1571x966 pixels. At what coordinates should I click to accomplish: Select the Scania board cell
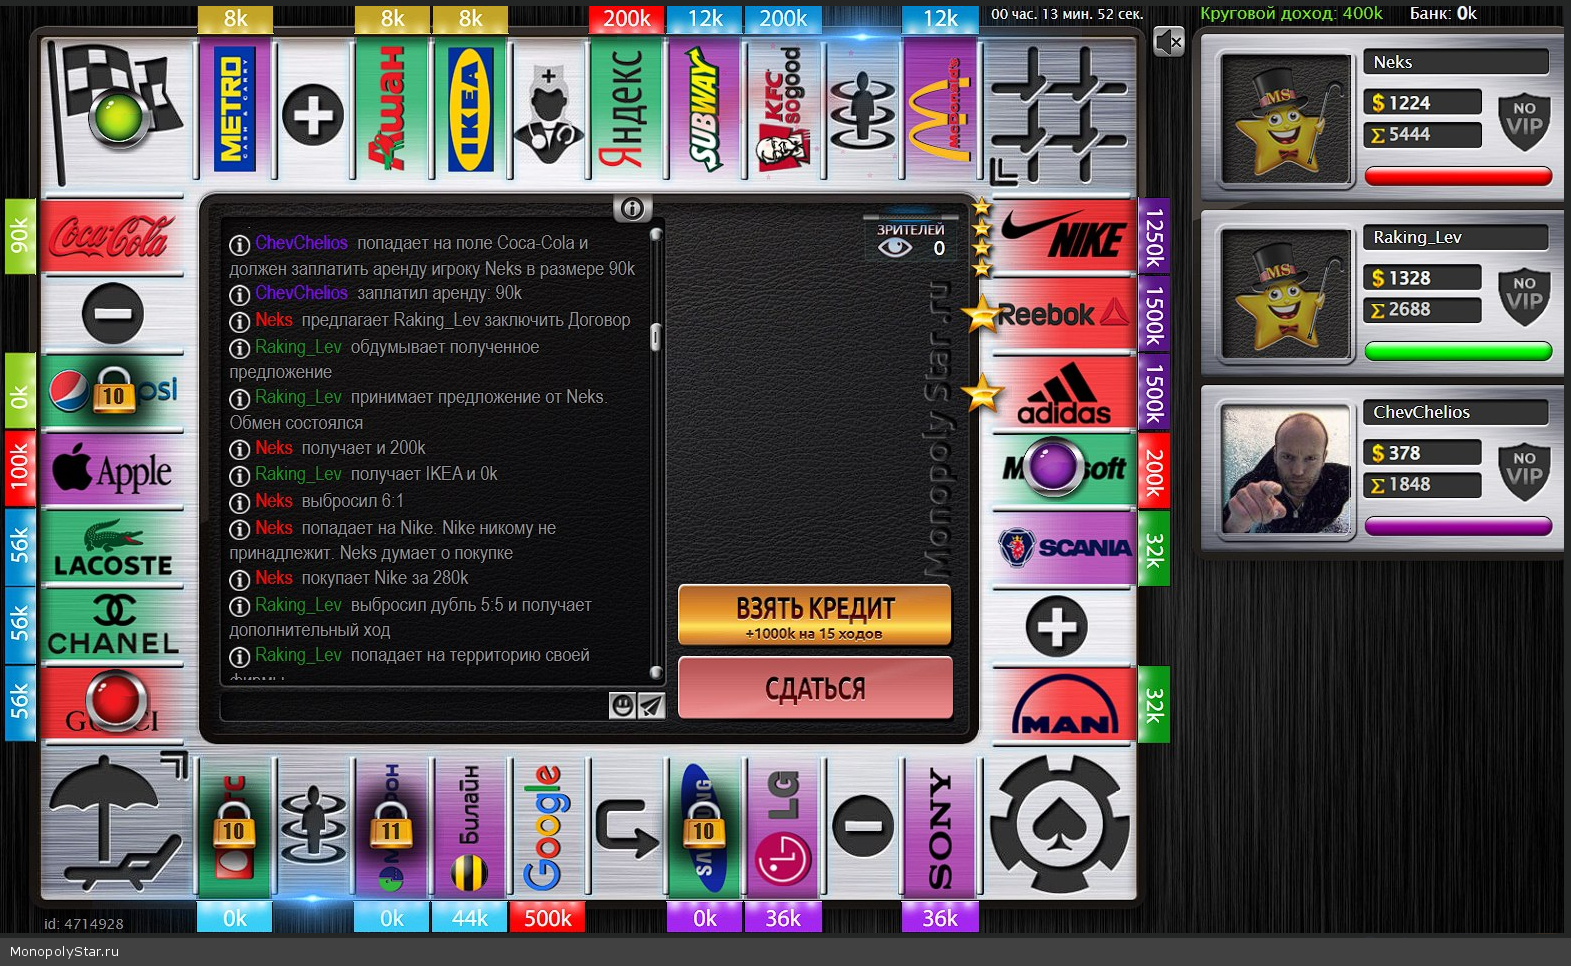(x=1064, y=548)
